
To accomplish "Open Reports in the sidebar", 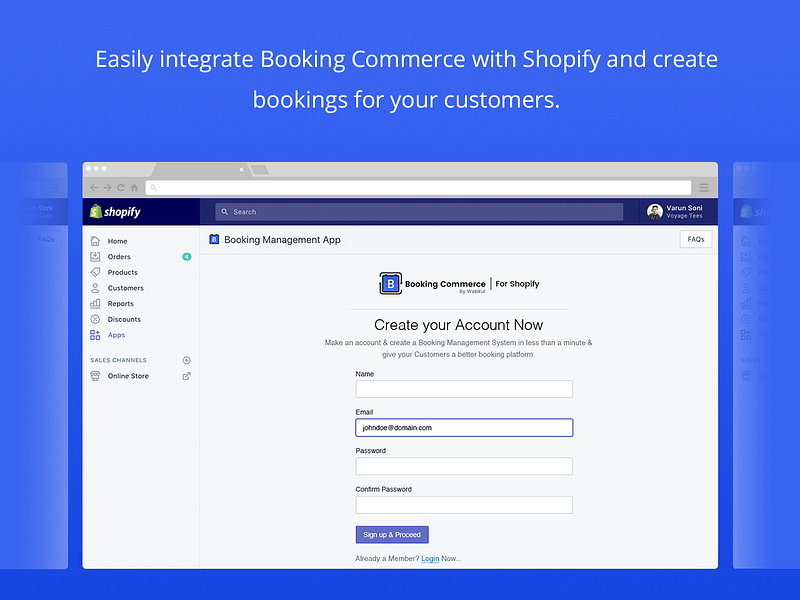I will pyautogui.click(x=120, y=304).
